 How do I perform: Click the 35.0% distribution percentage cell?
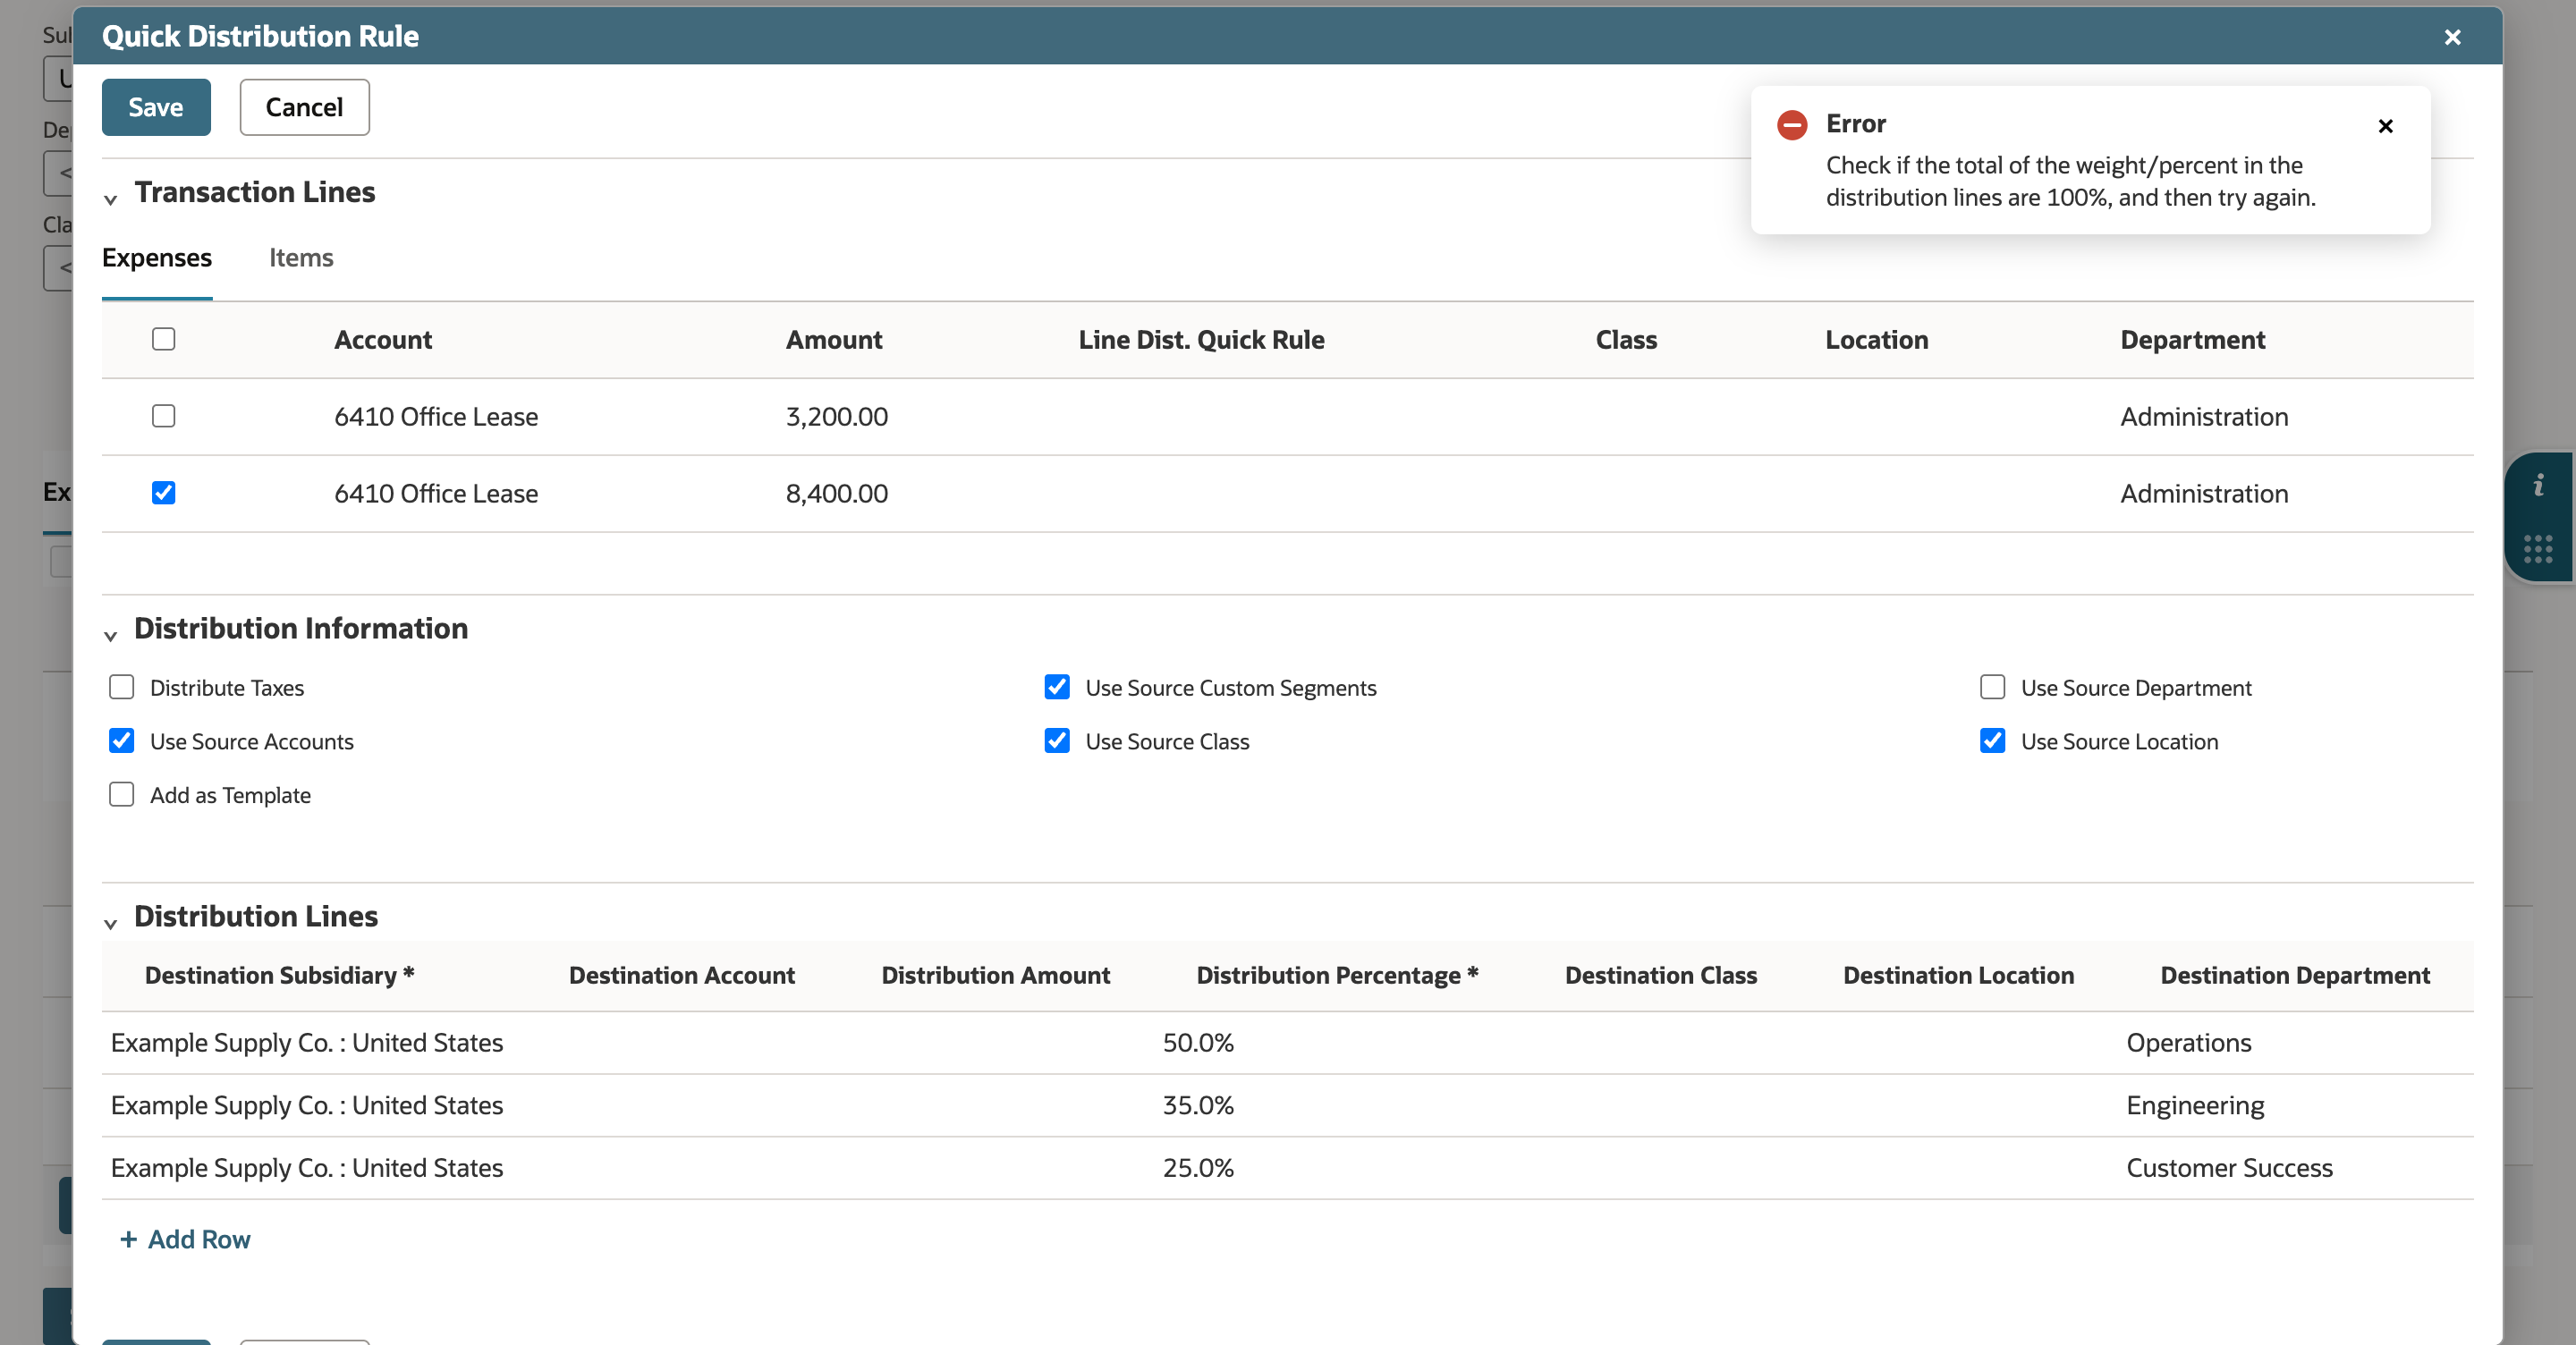[x=1198, y=1106]
